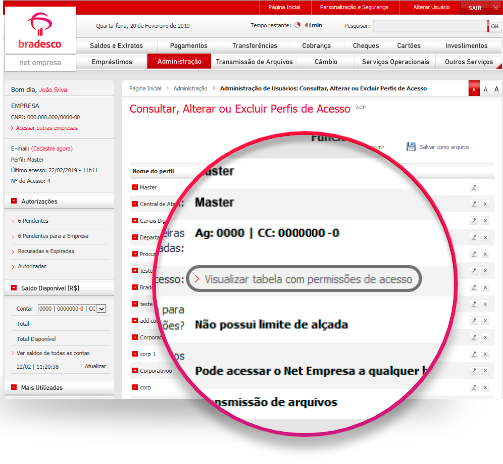Viewport: 503px width, 464px height.
Task: Delete the Procu profile via X icon
Action: coord(485,254)
